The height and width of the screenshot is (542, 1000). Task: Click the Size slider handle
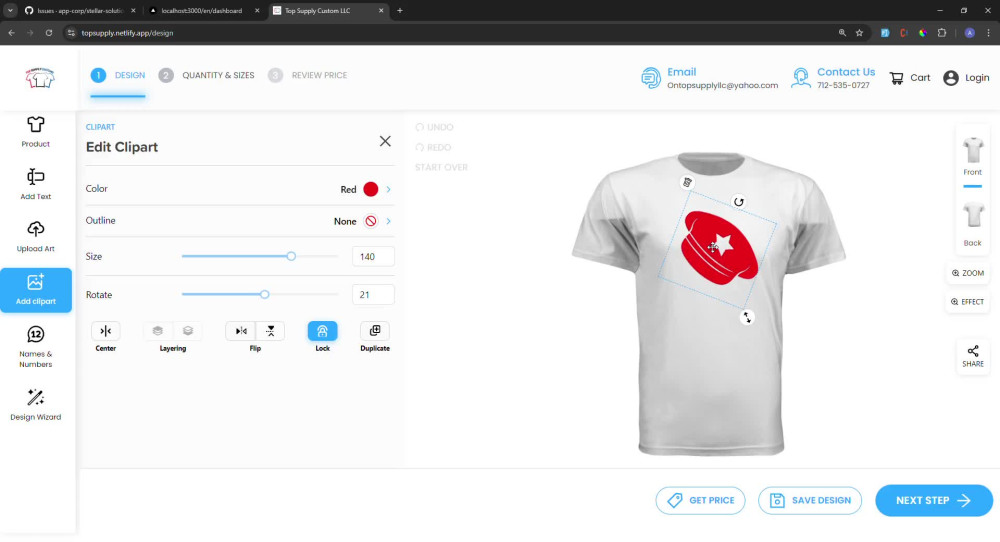pyautogui.click(x=291, y=256)
